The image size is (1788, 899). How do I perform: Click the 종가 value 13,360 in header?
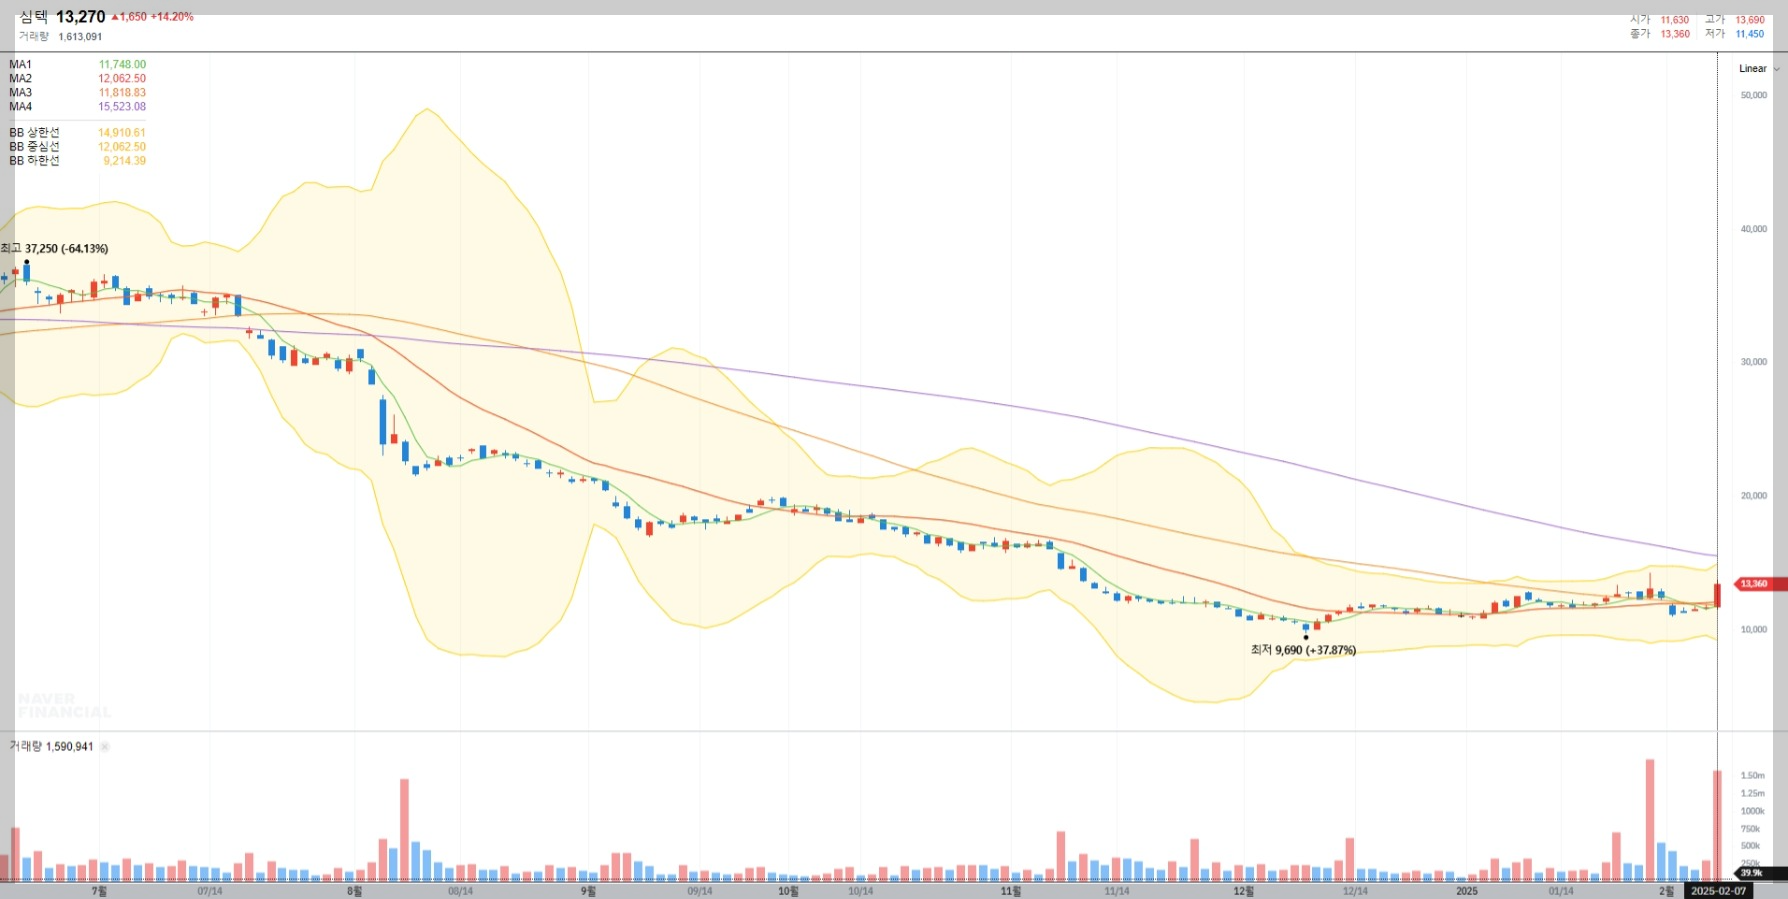click(1675, 34)
